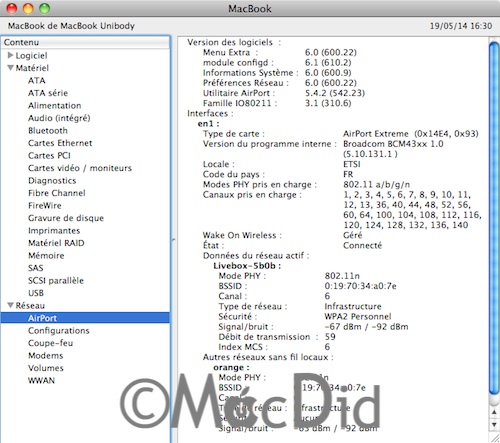Click the Connecté state value

tap(363, 246)
